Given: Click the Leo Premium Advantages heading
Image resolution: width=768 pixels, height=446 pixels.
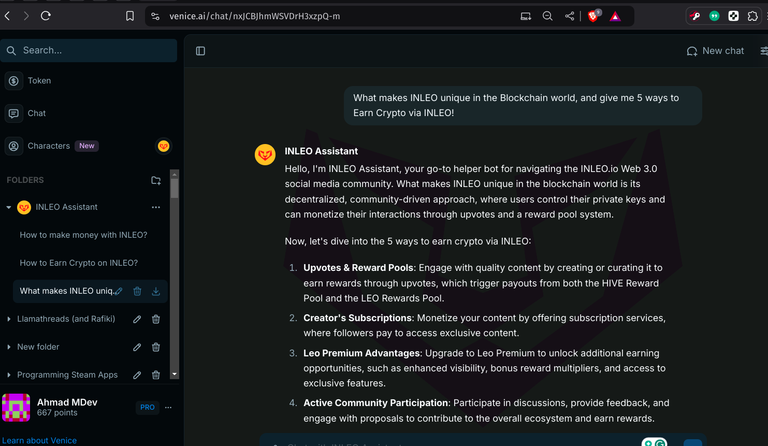Looking at the screenshot, I should [x=361, y=353].
